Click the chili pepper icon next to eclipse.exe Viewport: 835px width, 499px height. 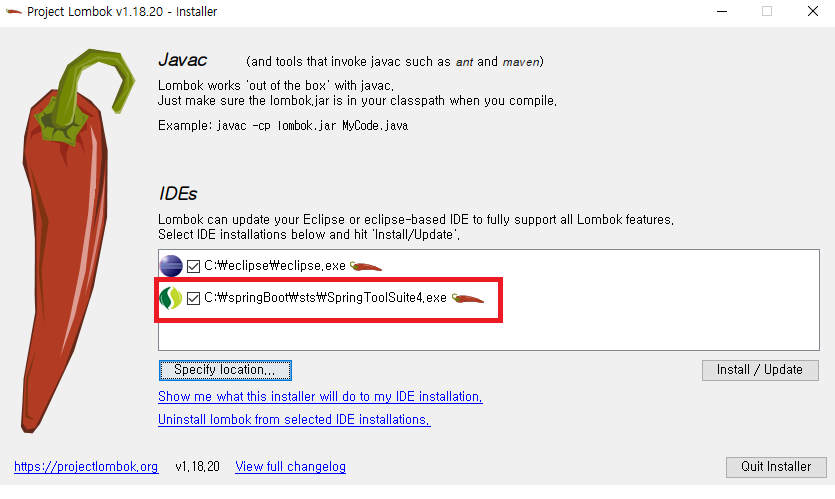(366, 266)
